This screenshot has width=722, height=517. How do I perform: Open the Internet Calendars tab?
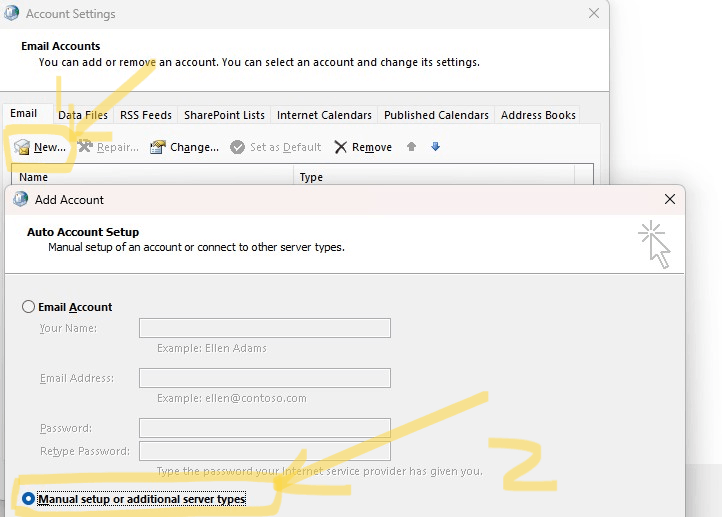[x=324, y=115]
